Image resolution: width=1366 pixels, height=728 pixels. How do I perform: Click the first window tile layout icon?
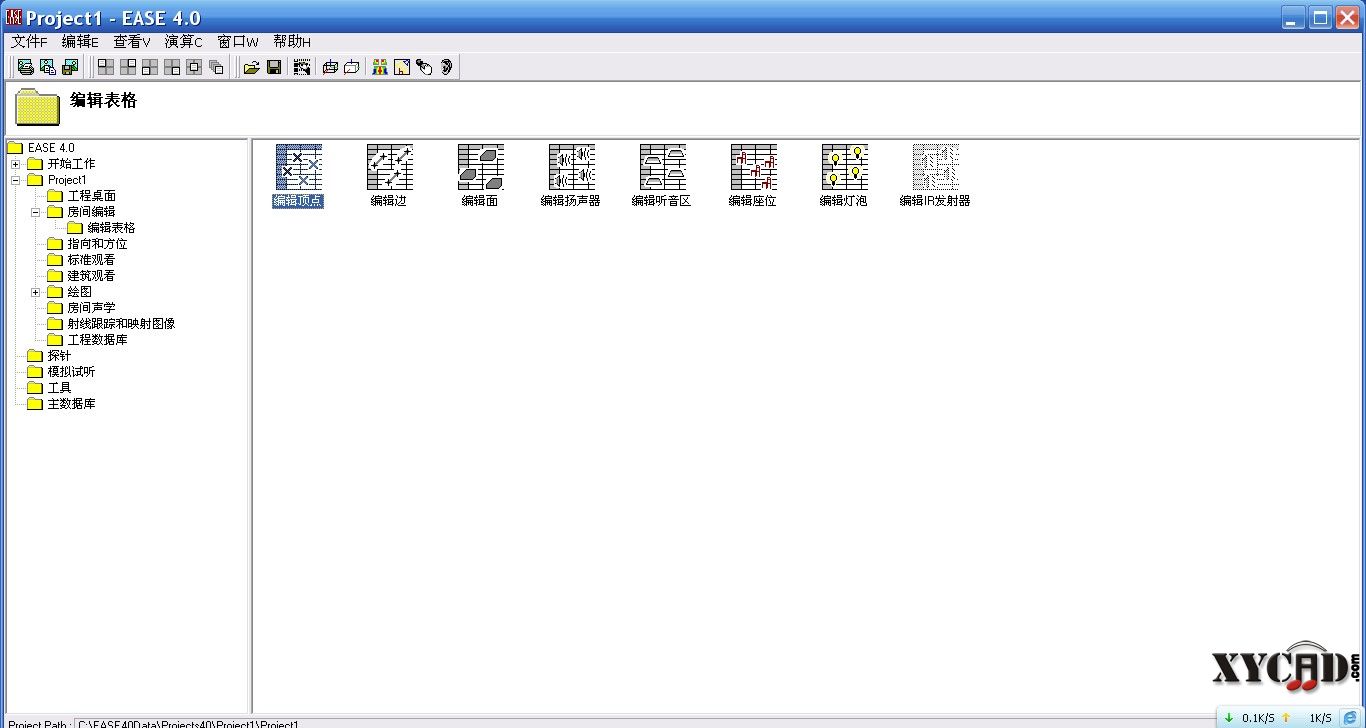[x=105, y=67]
